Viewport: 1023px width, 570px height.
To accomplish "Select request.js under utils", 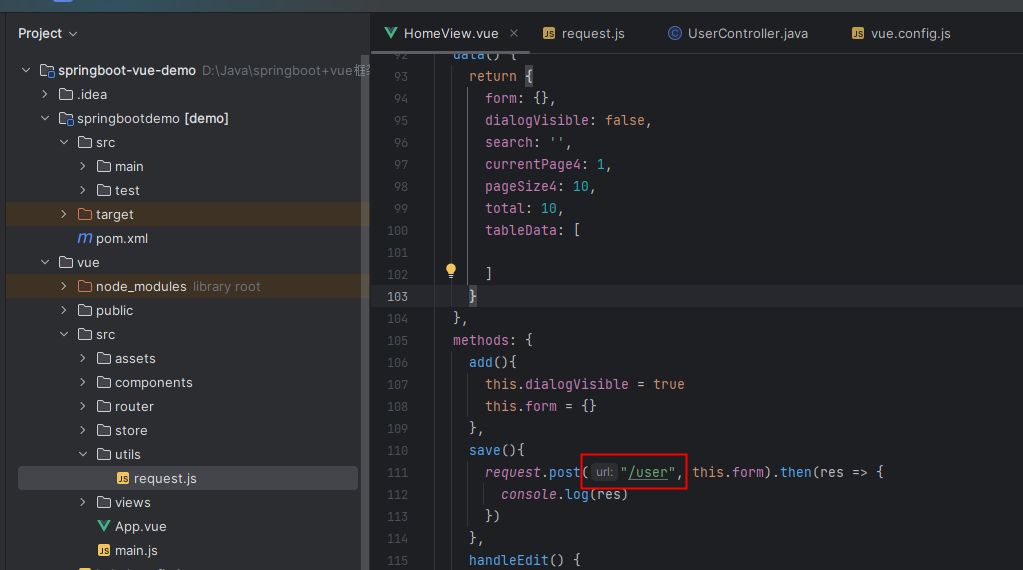I will (188, 478).
